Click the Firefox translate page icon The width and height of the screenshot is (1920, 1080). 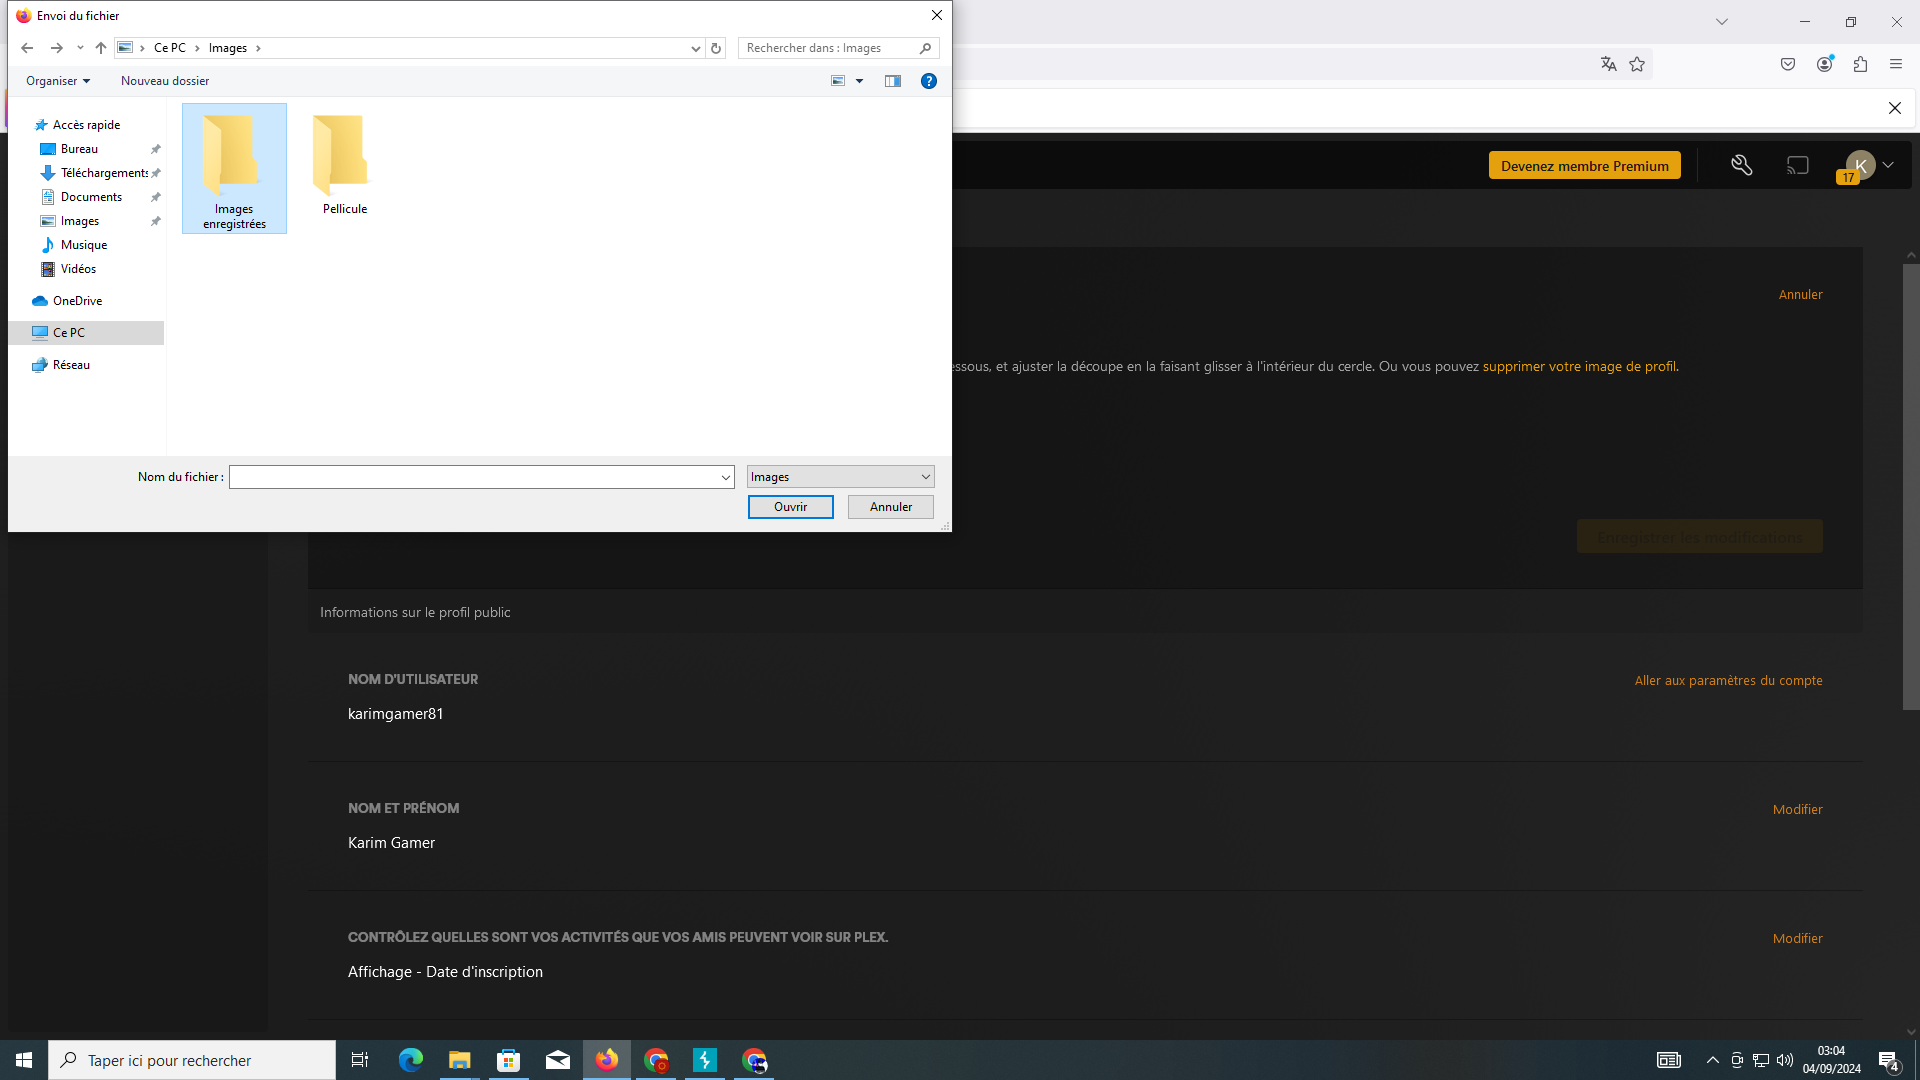pyautogui.click(x=1608, y=64)
